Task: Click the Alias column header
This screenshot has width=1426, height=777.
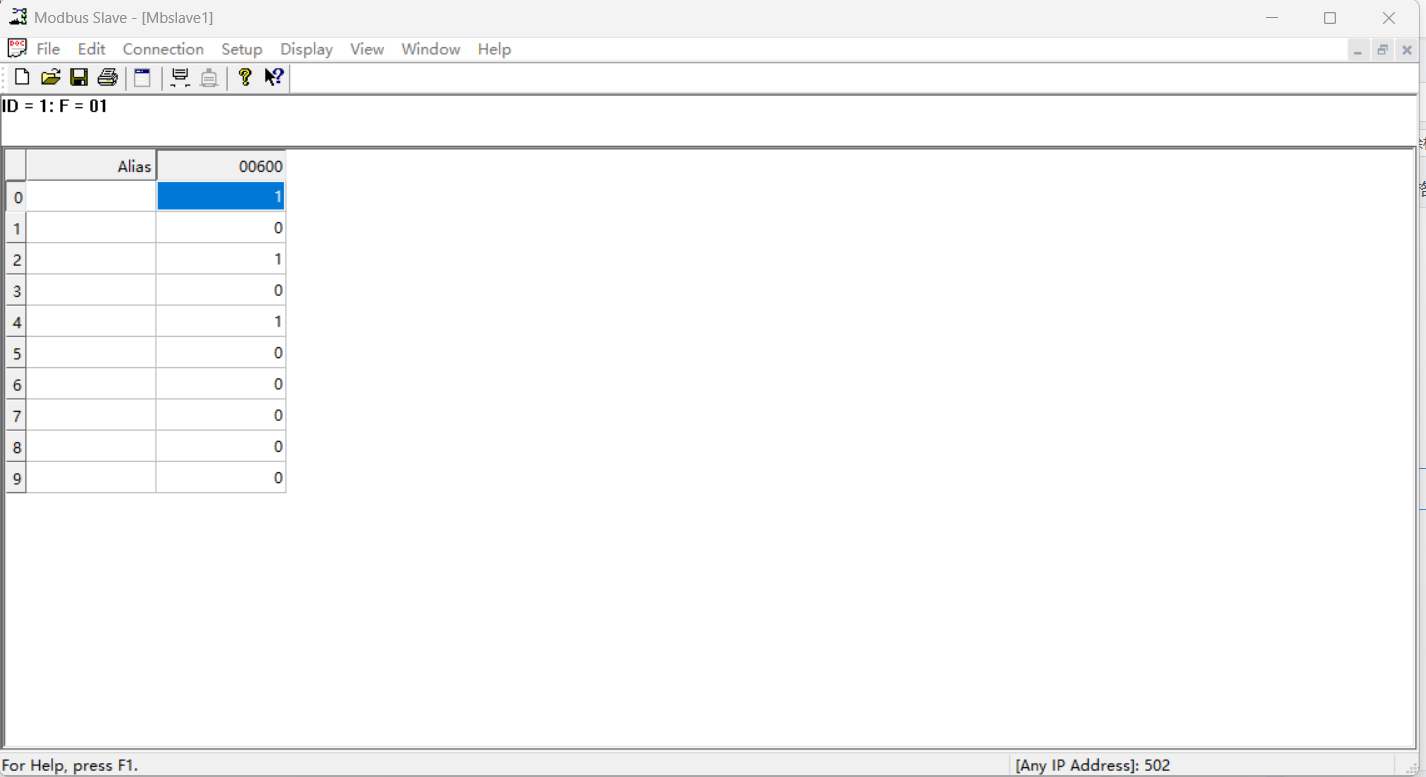Action: (91, 166)
